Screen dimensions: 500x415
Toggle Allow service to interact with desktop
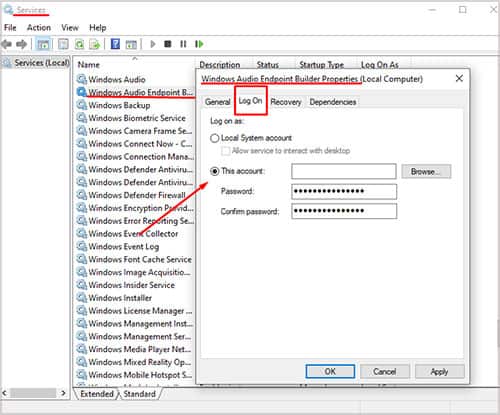tap(226, 151)
